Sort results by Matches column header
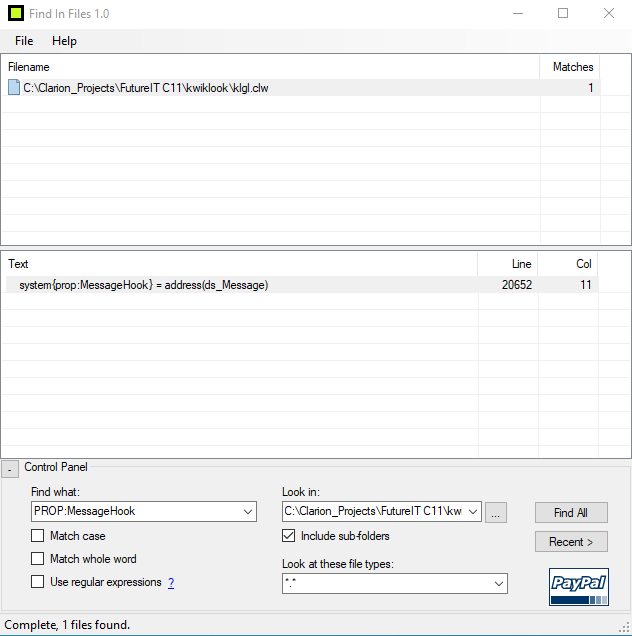This screenshot has width=632, height=636. tap(572, 67)
